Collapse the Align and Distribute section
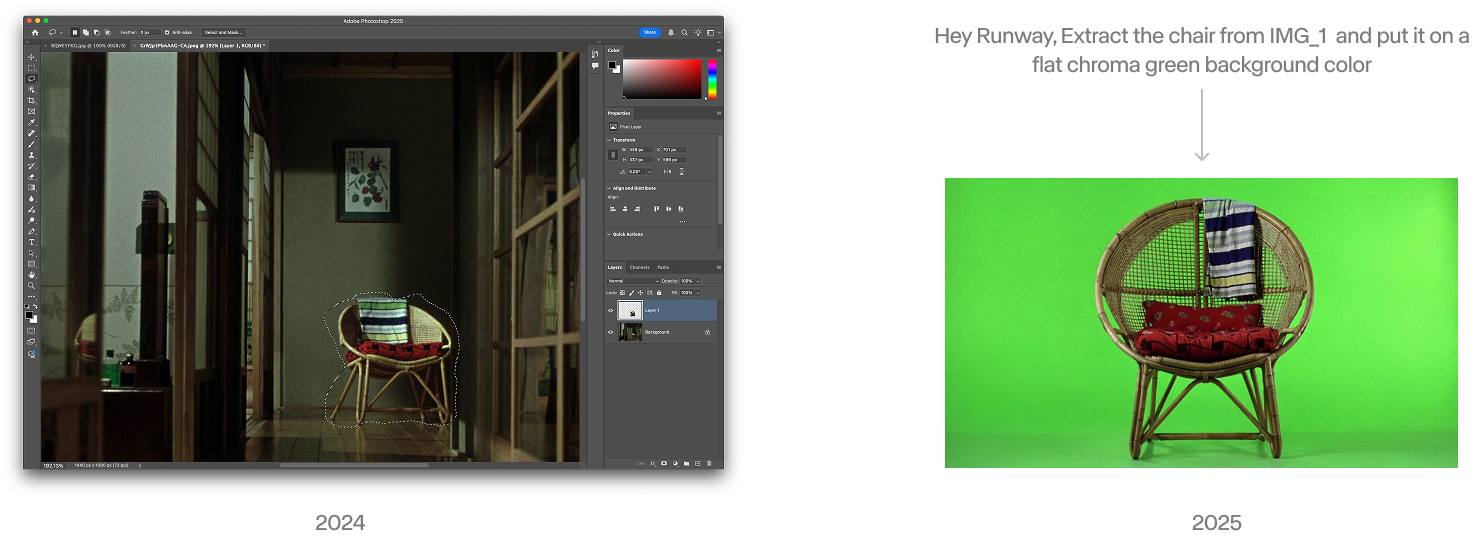 pyautogui.click(x=609, y=188)
